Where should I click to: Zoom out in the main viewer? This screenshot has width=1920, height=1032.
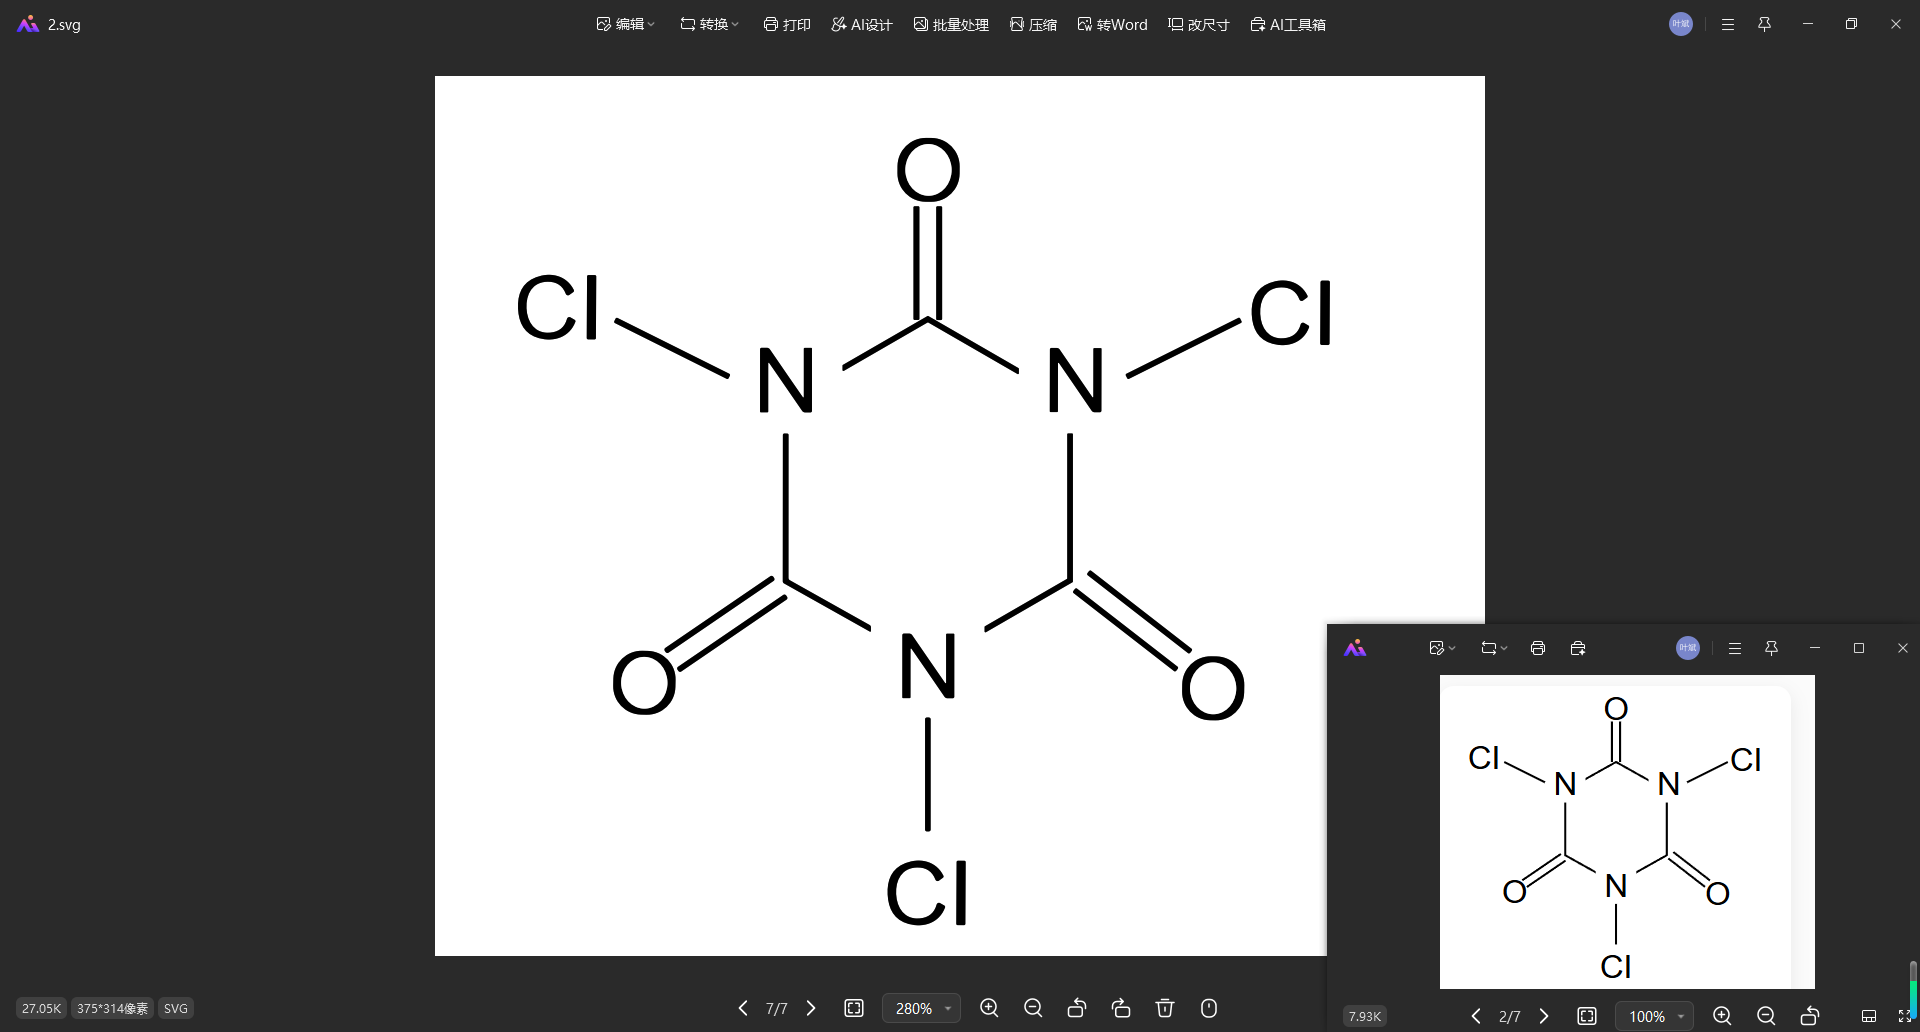coord(1033,1008)
